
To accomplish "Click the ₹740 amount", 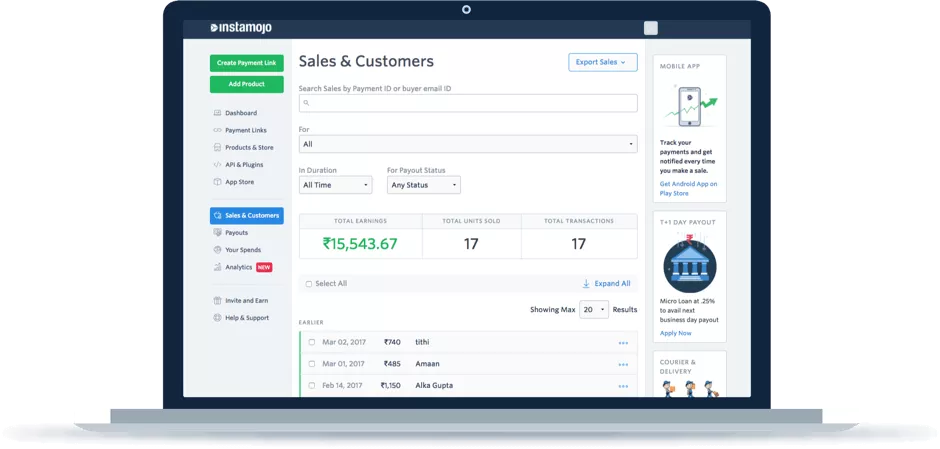I will coord(392,342).
